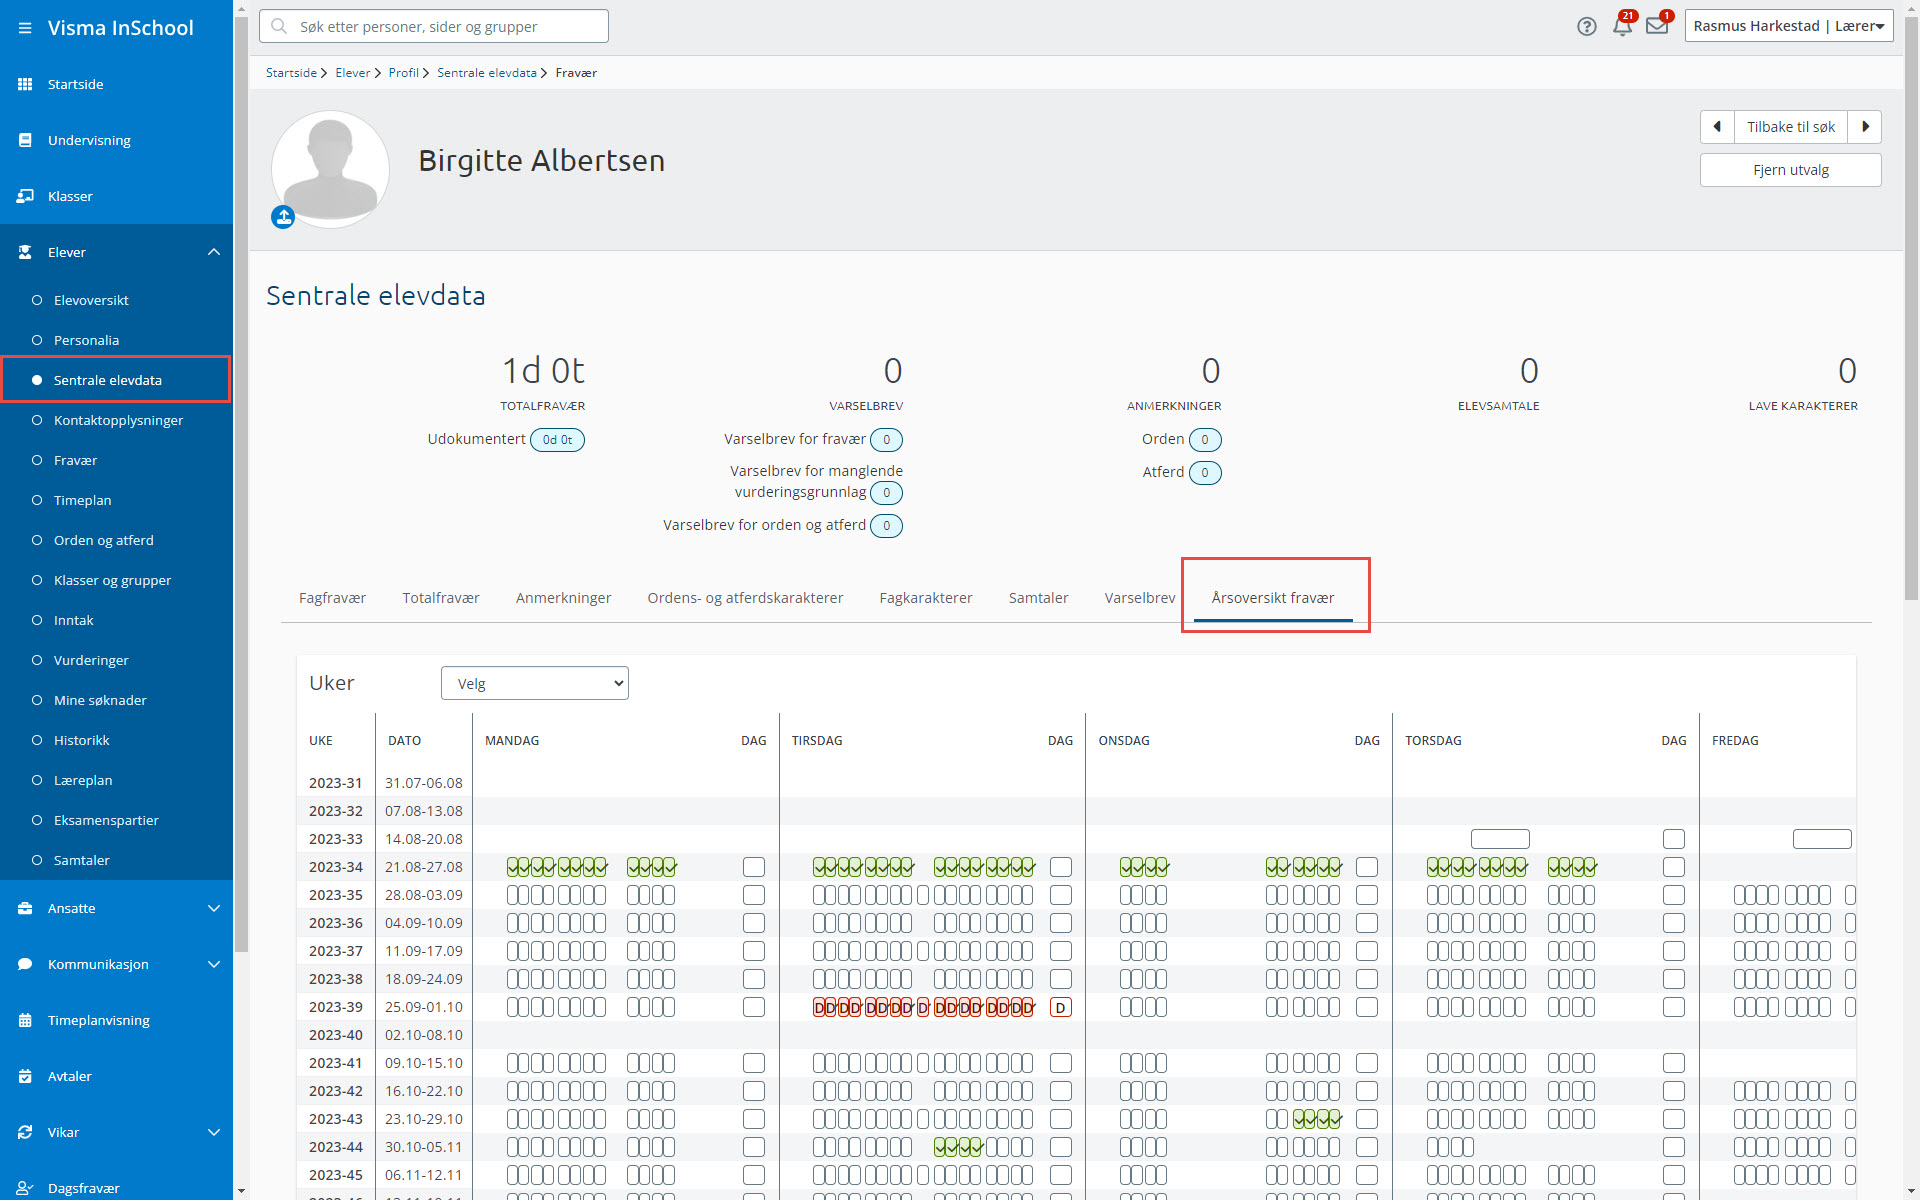The height and width of the screenshot is (1200, 1920).
Task: Follow the Profil breadcrumb link
Action: click(404, 73)
